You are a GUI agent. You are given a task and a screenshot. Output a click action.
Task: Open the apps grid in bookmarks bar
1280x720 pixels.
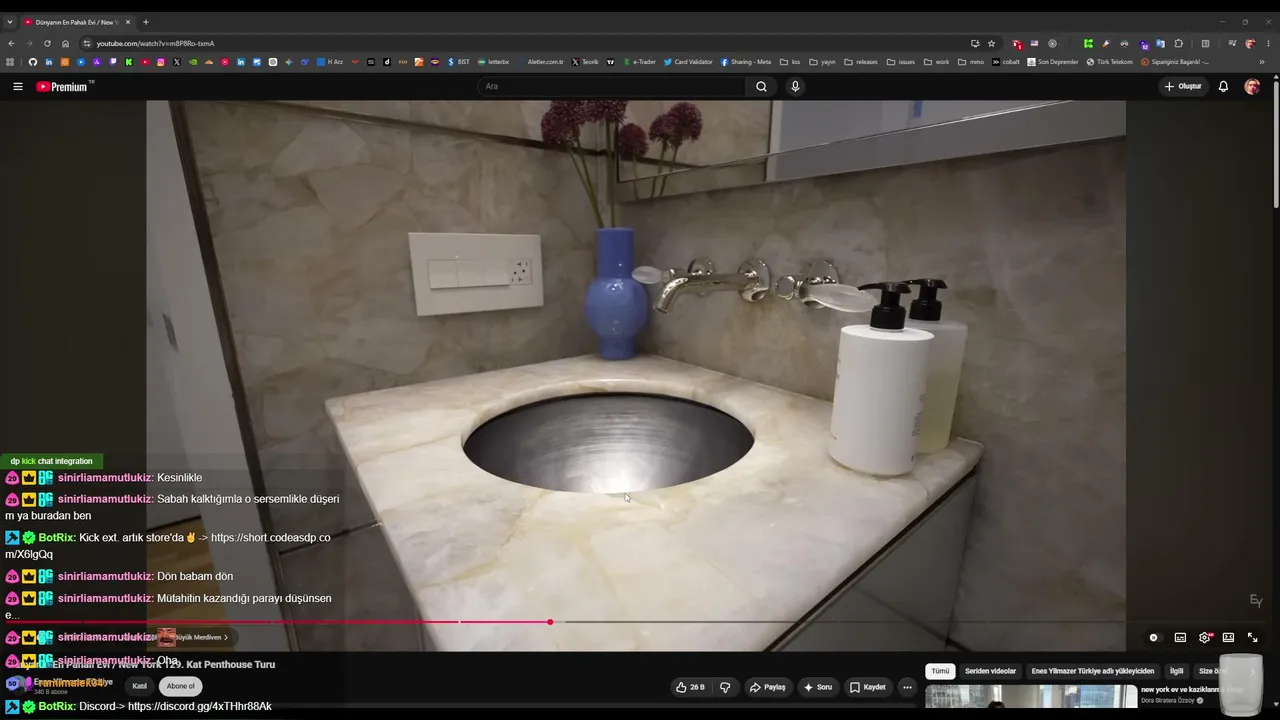click(x=11, y=62)
